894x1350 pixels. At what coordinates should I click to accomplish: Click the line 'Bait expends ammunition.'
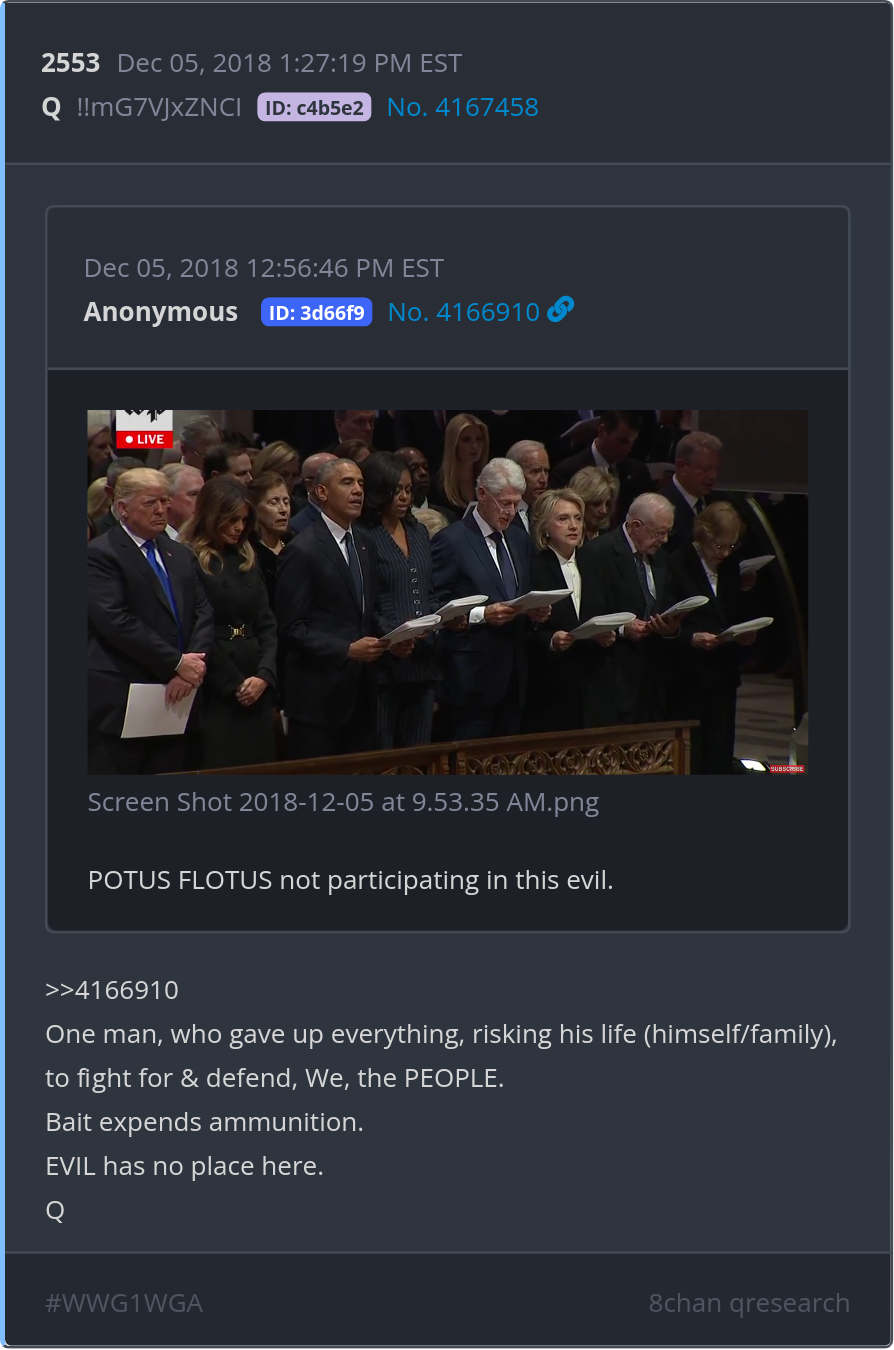[x=204, y=1122]
